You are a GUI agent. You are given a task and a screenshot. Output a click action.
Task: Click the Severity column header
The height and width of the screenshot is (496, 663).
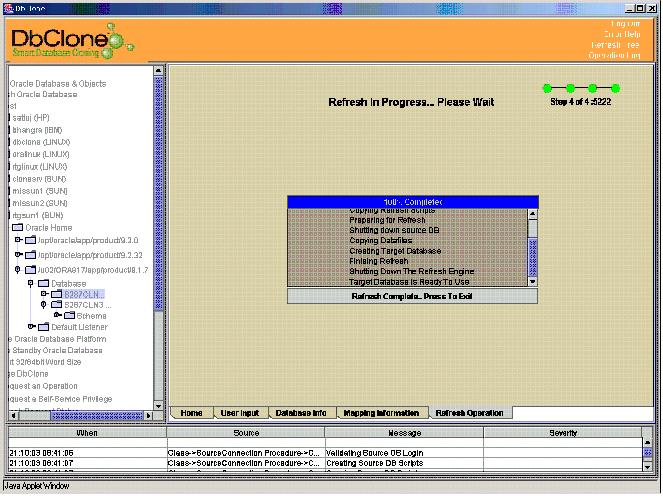[563, 433]
